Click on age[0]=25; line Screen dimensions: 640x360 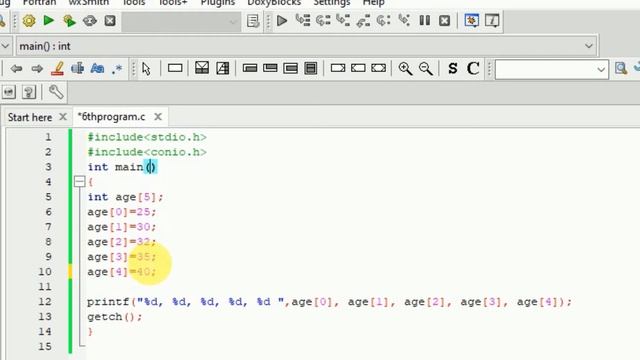pos(122,212)
